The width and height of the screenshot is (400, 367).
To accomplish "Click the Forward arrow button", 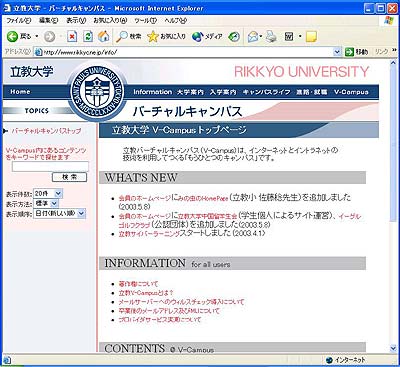I will click(49, 36).
